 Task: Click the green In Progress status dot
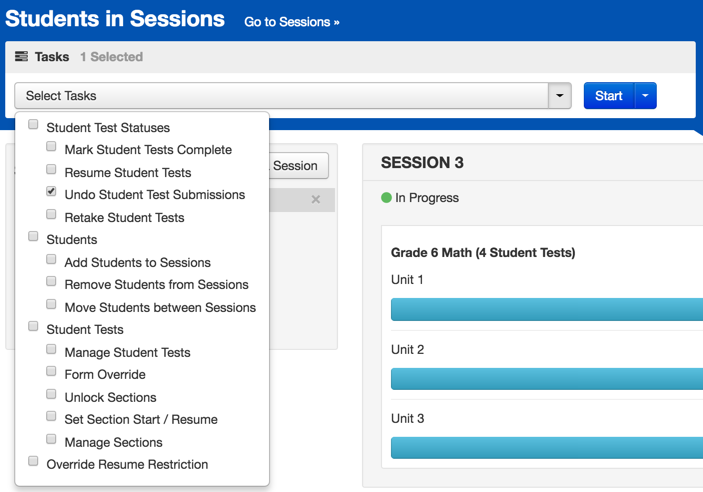click(x=386, y=198)
